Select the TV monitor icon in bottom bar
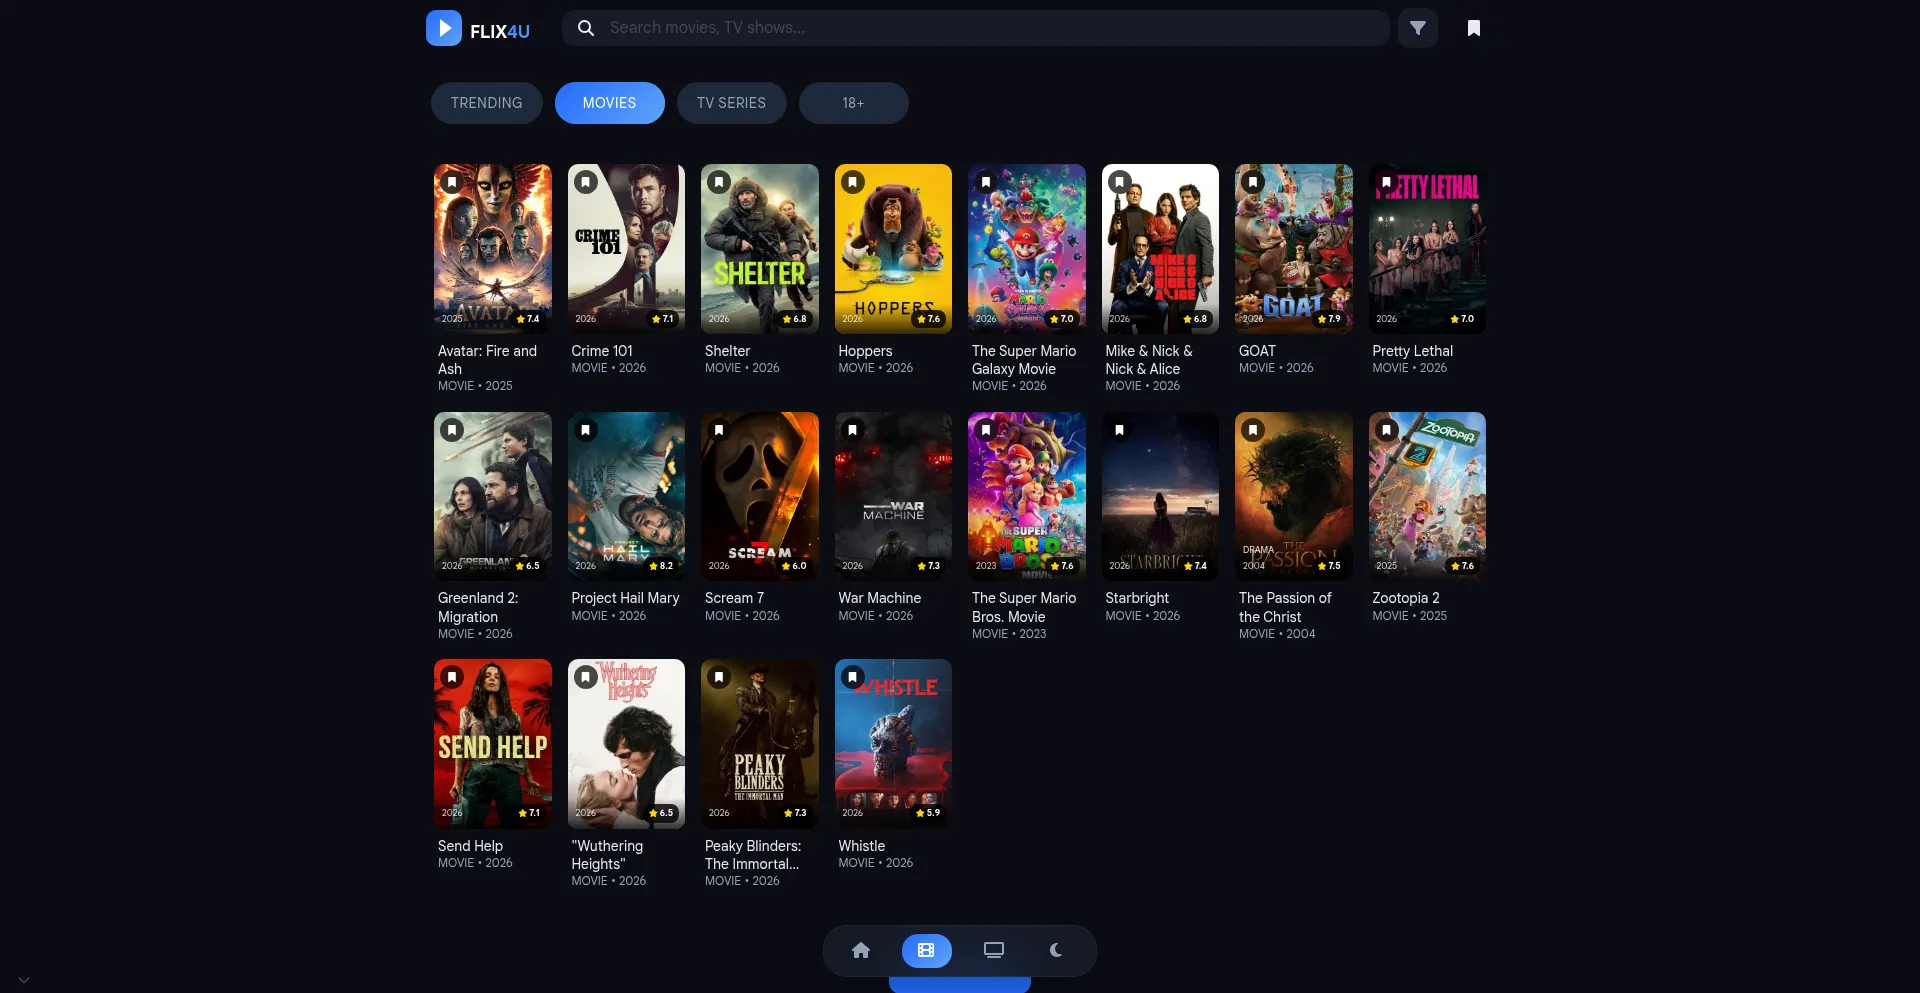Viewport: 1920px width, 993px height. (x=993, y=950)
